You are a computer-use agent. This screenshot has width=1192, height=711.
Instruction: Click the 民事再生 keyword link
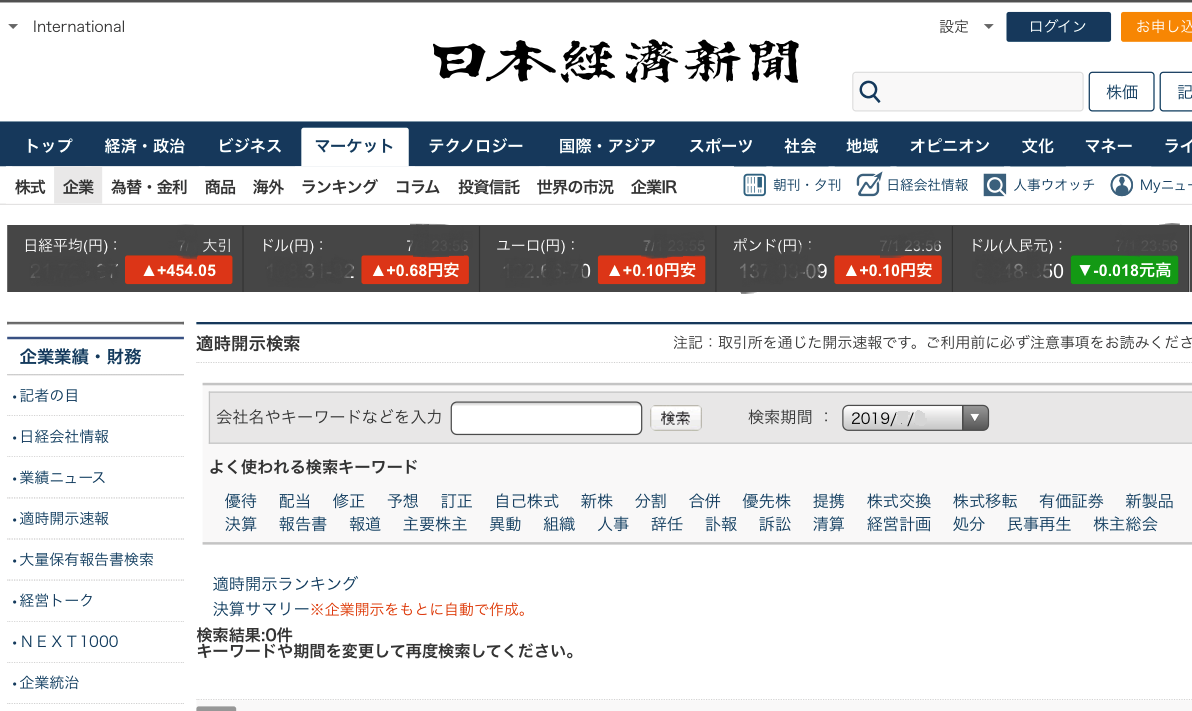tap(1038, 524)
